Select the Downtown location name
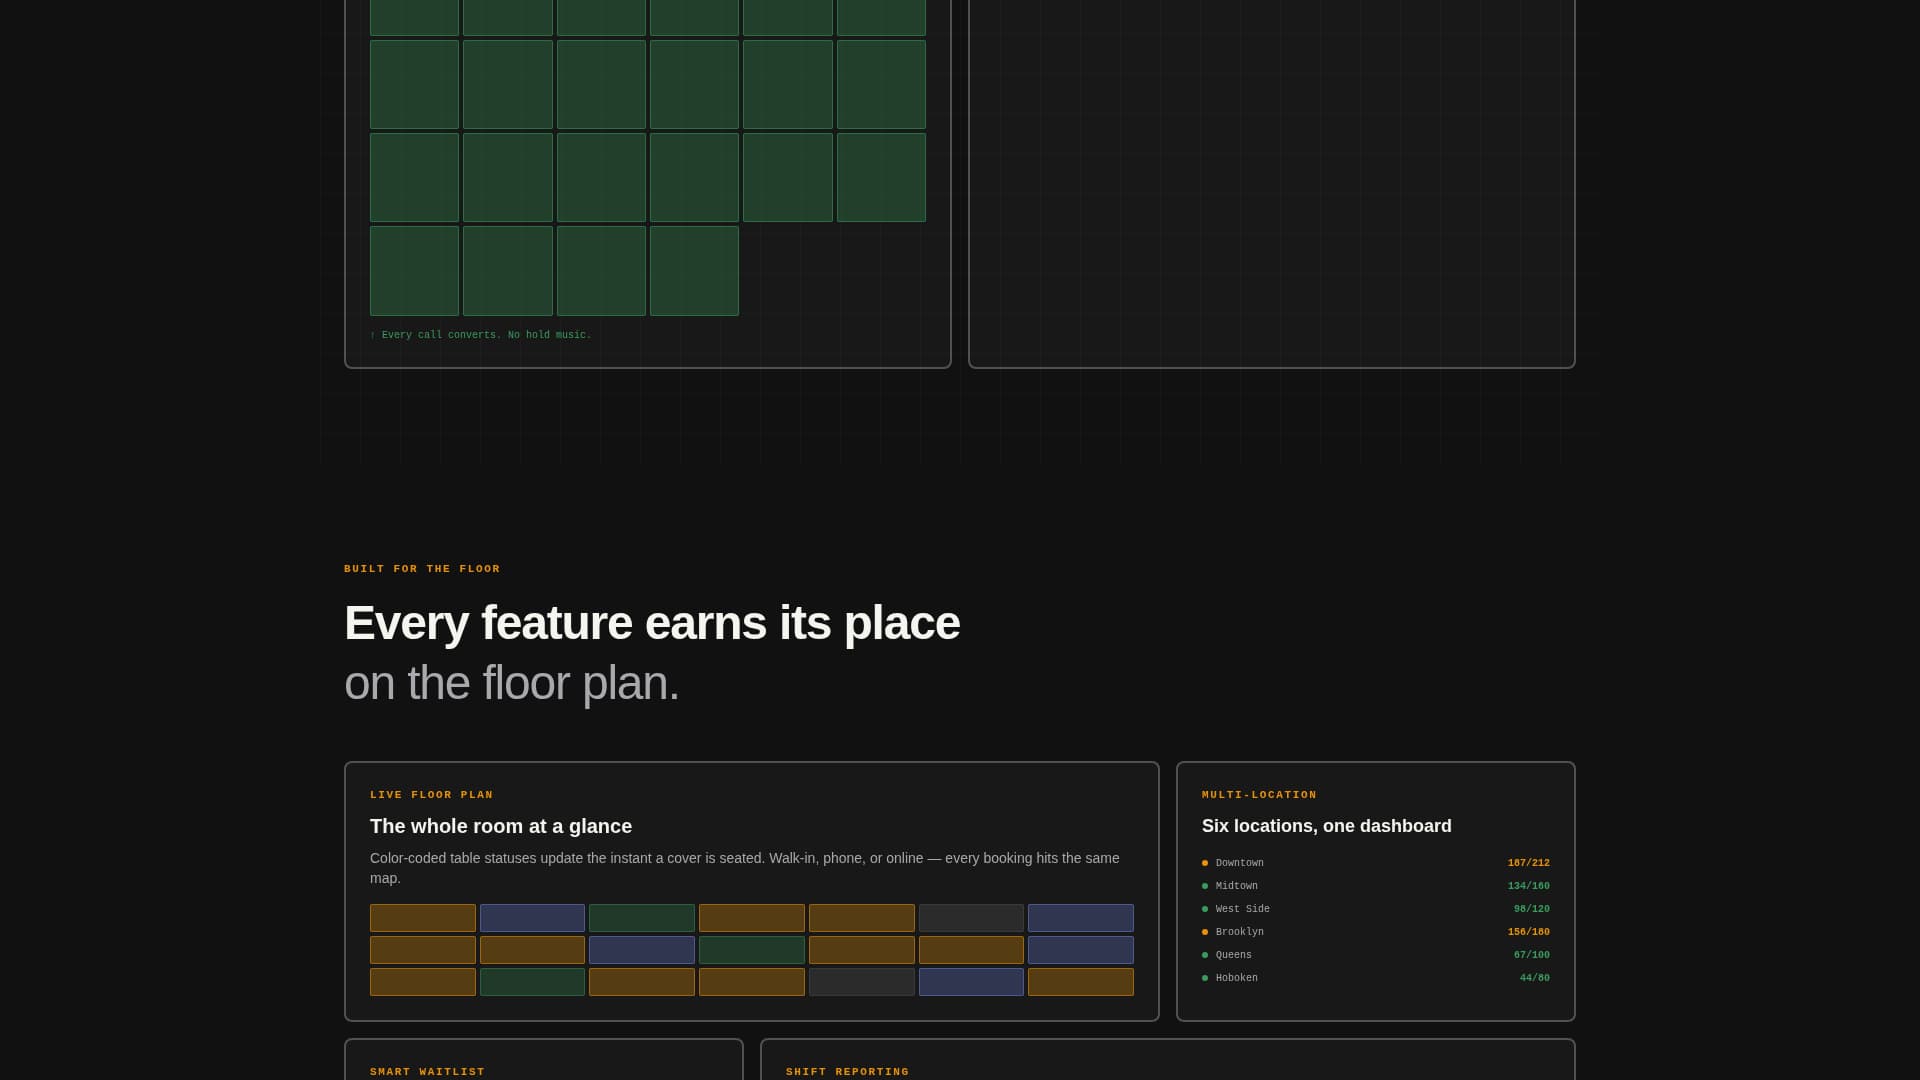1920x1080 pixels. (x=1240, y=863)
